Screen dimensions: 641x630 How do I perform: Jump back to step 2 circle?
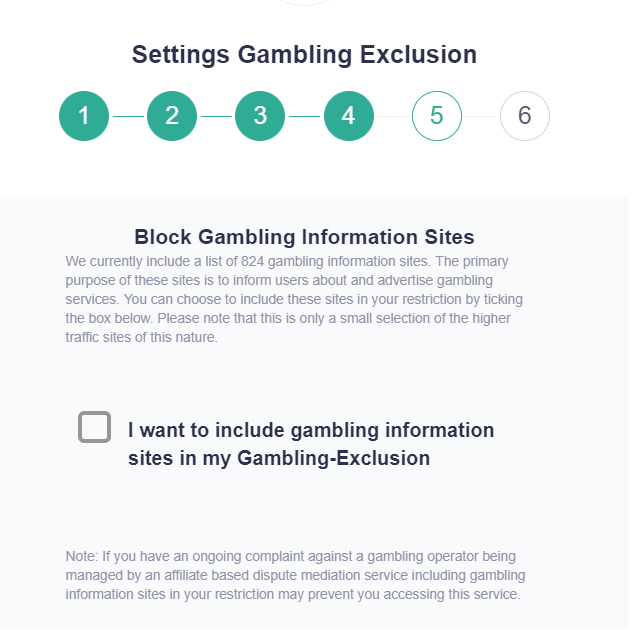click(172, 116)
